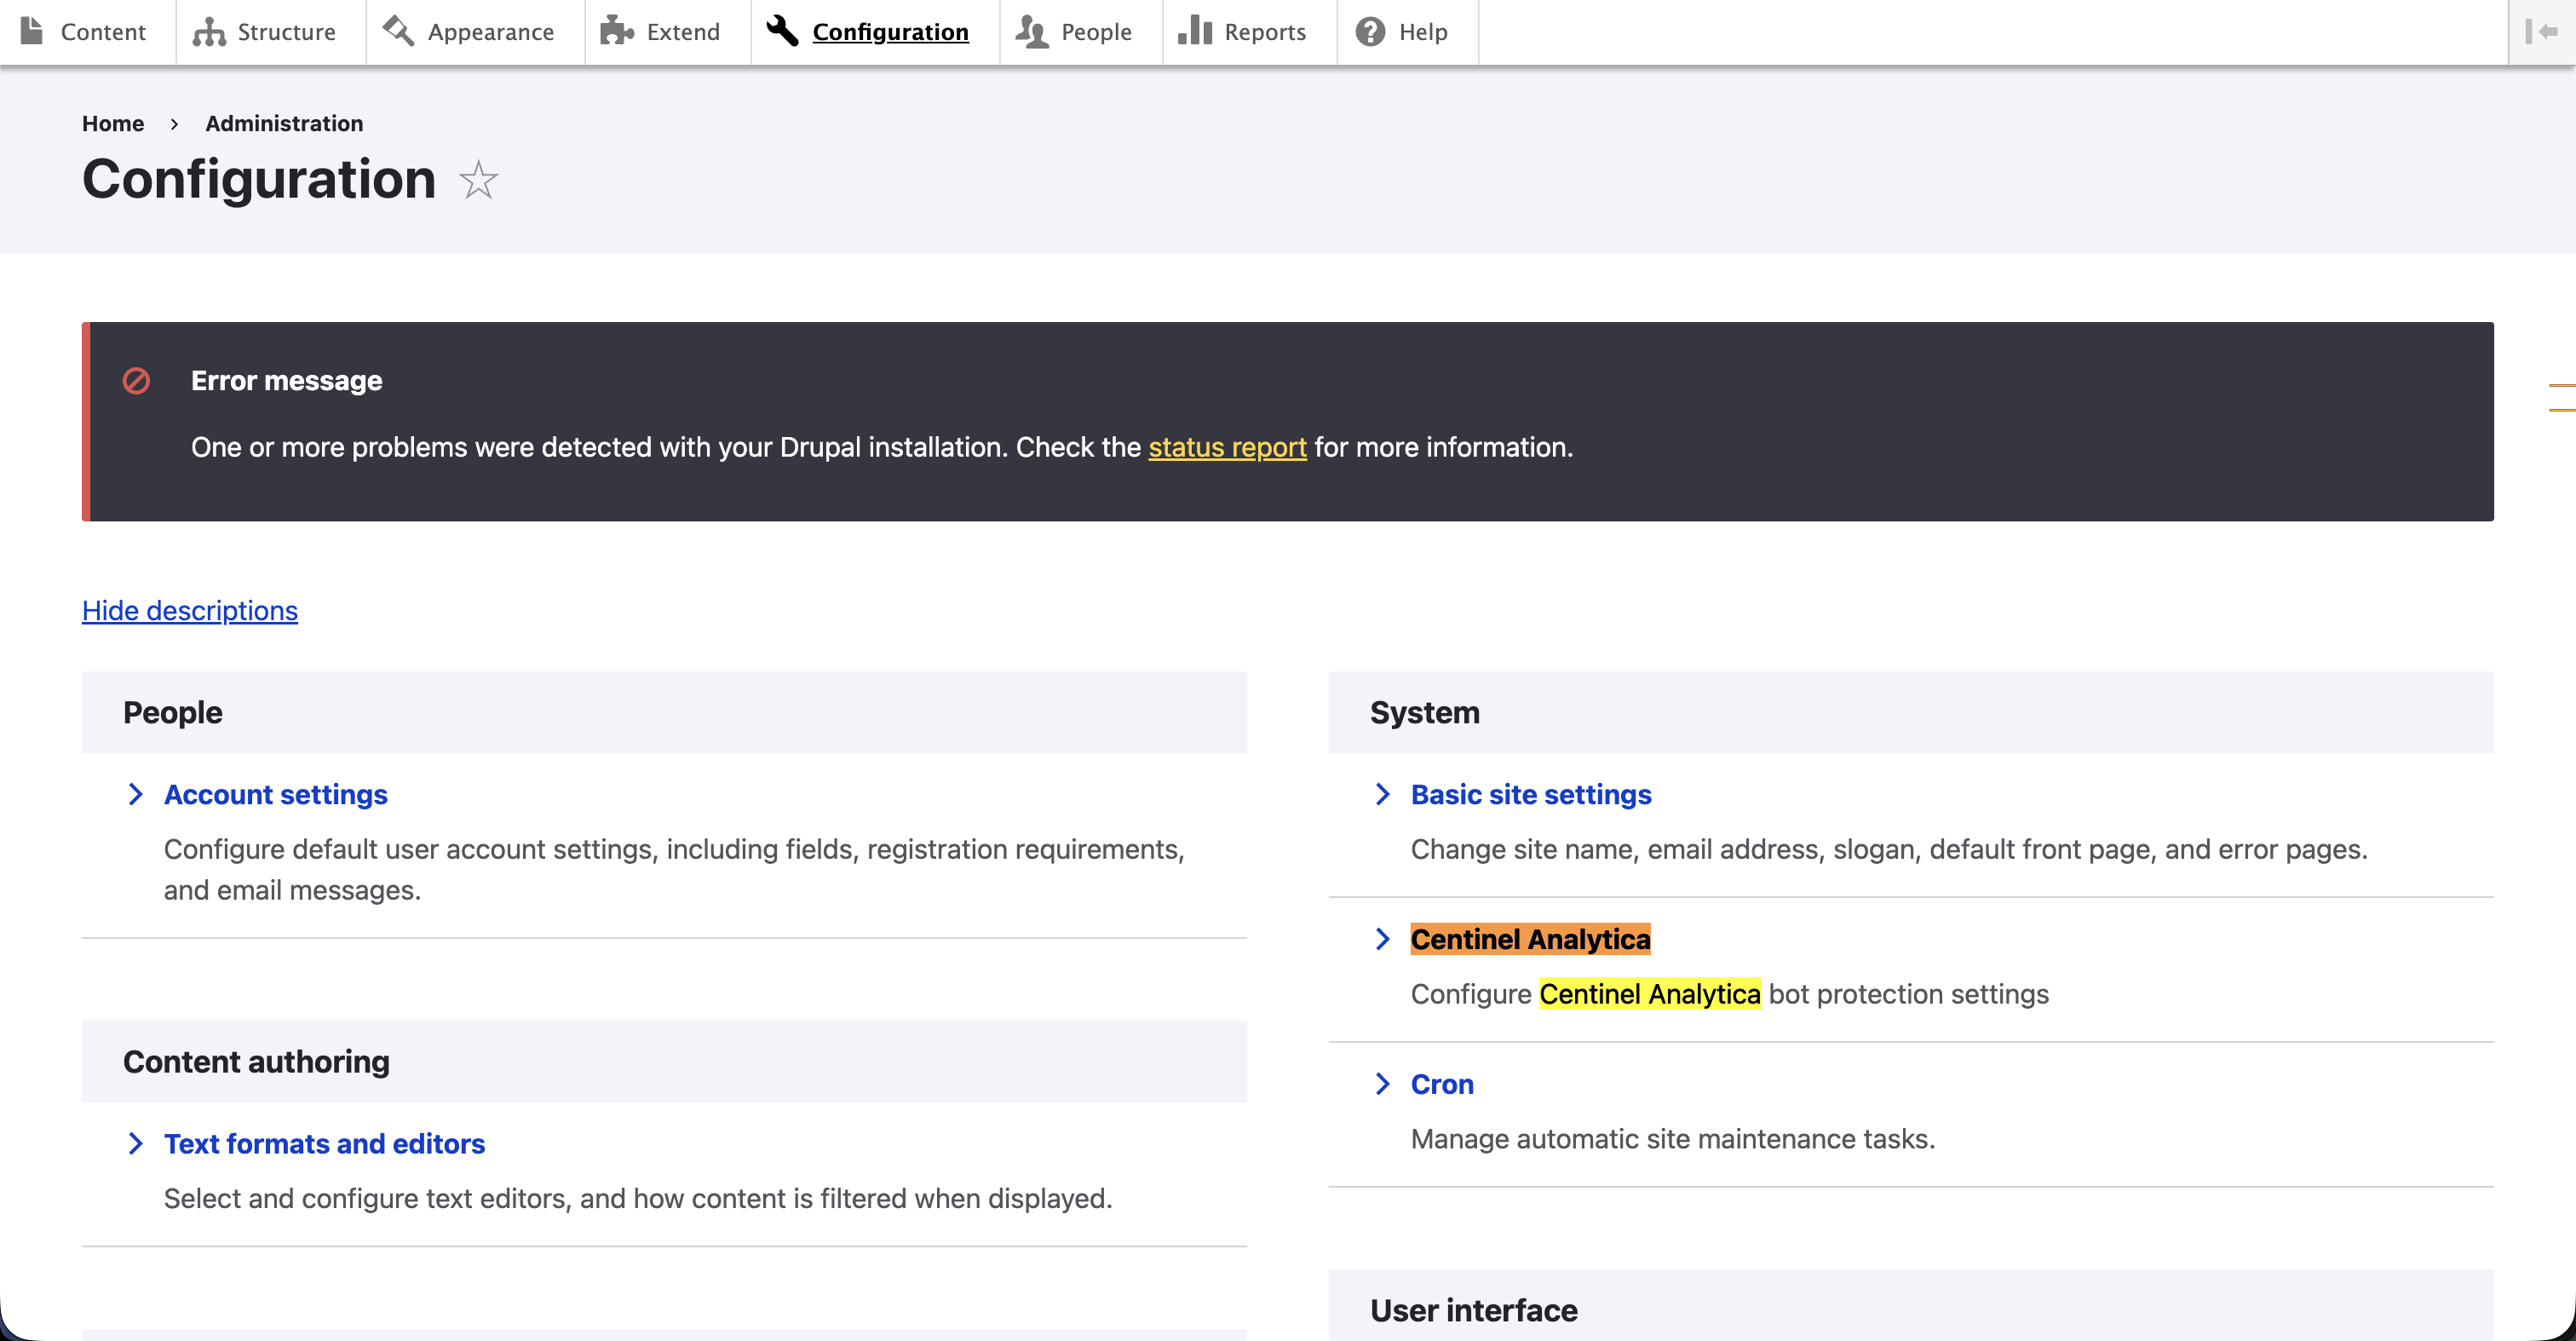Toggle the Configuration page bookmark star
Viewport: 2576px width, 1341px height.
coord(477,181)
